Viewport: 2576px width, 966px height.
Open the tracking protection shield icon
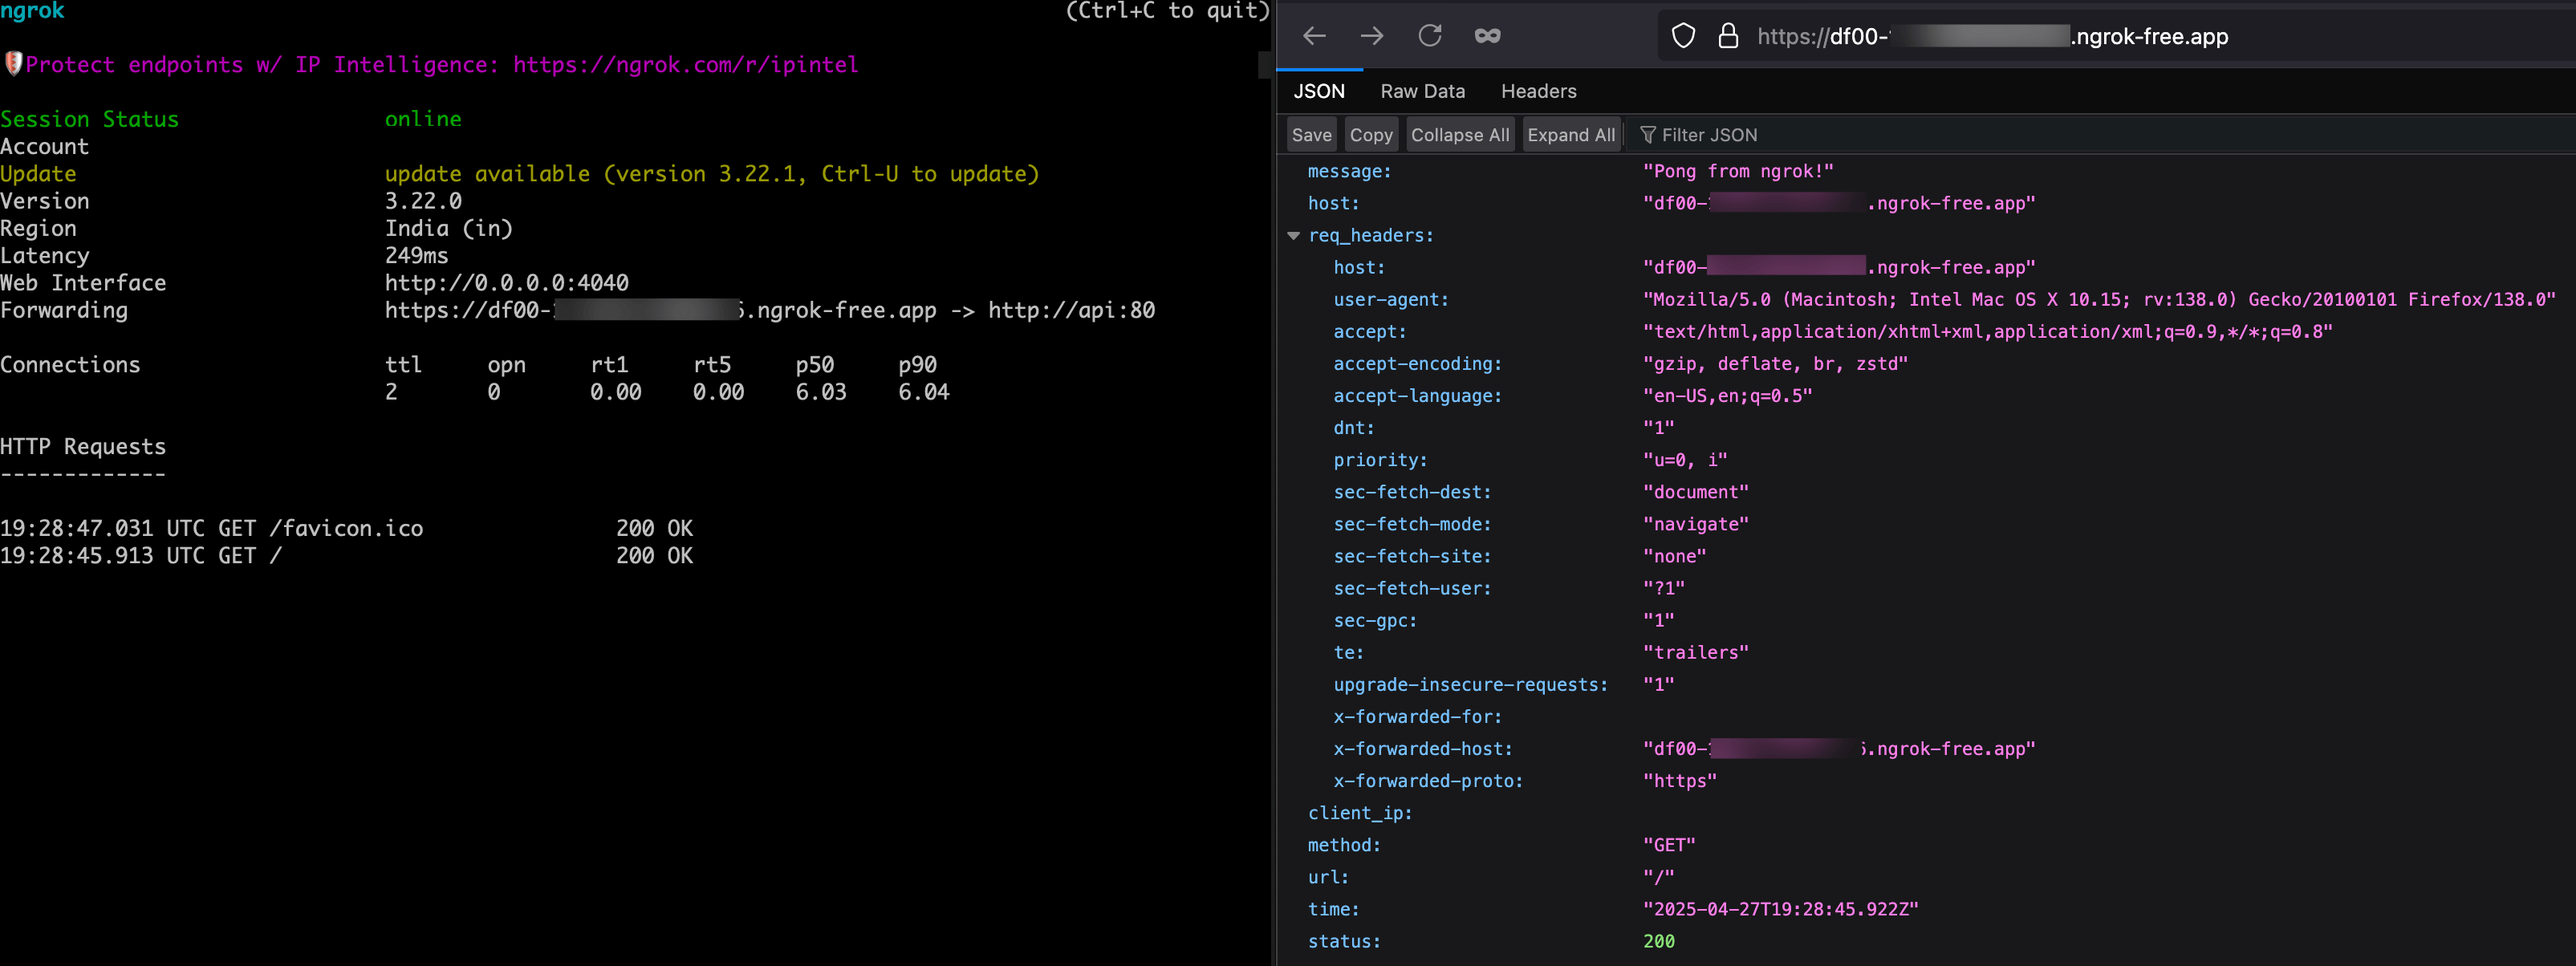(x=1684, y=36)
